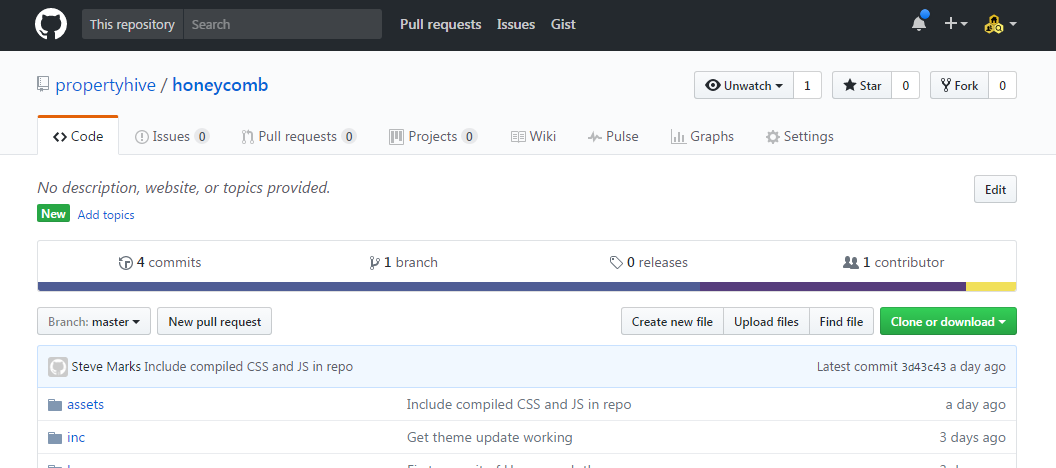Fork the honeycomb repository
1056x468 pixels.
tap(959, 86)
